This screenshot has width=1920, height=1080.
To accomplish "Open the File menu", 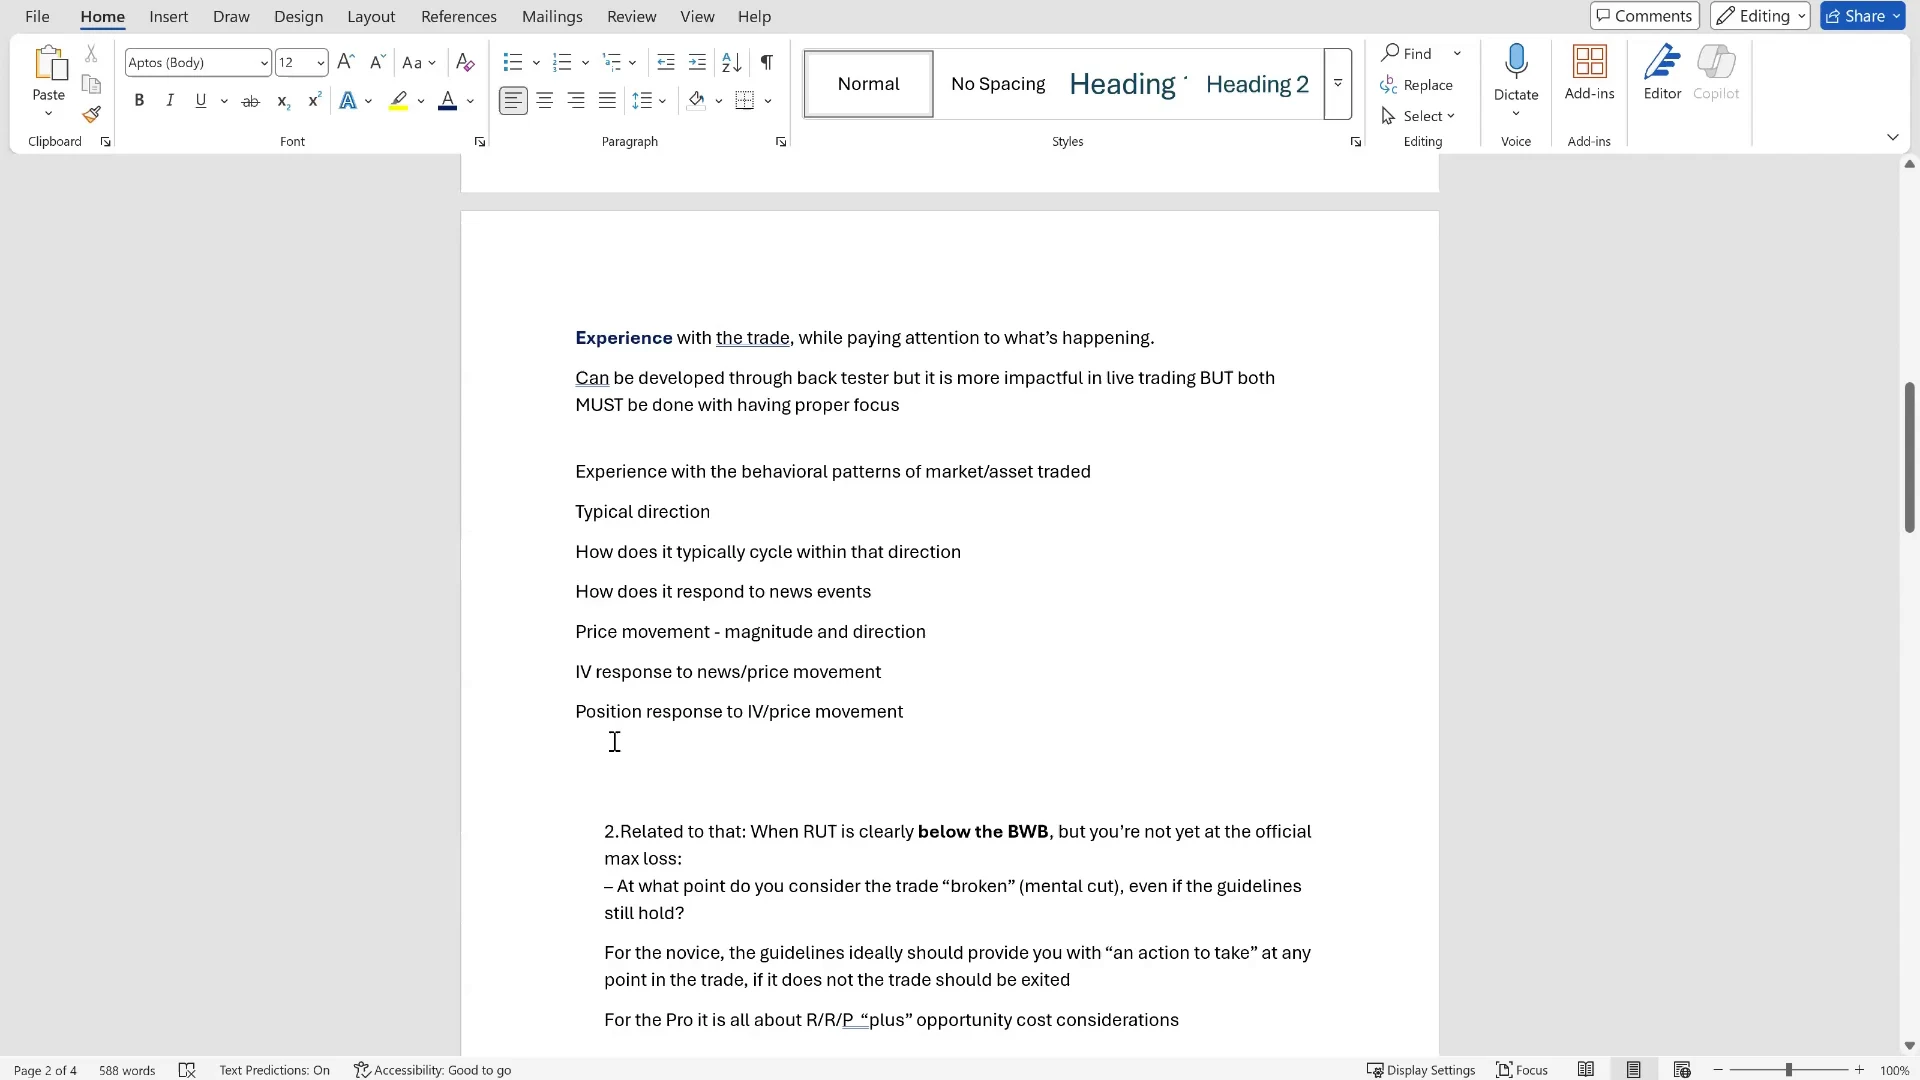I will click(37, 17).
